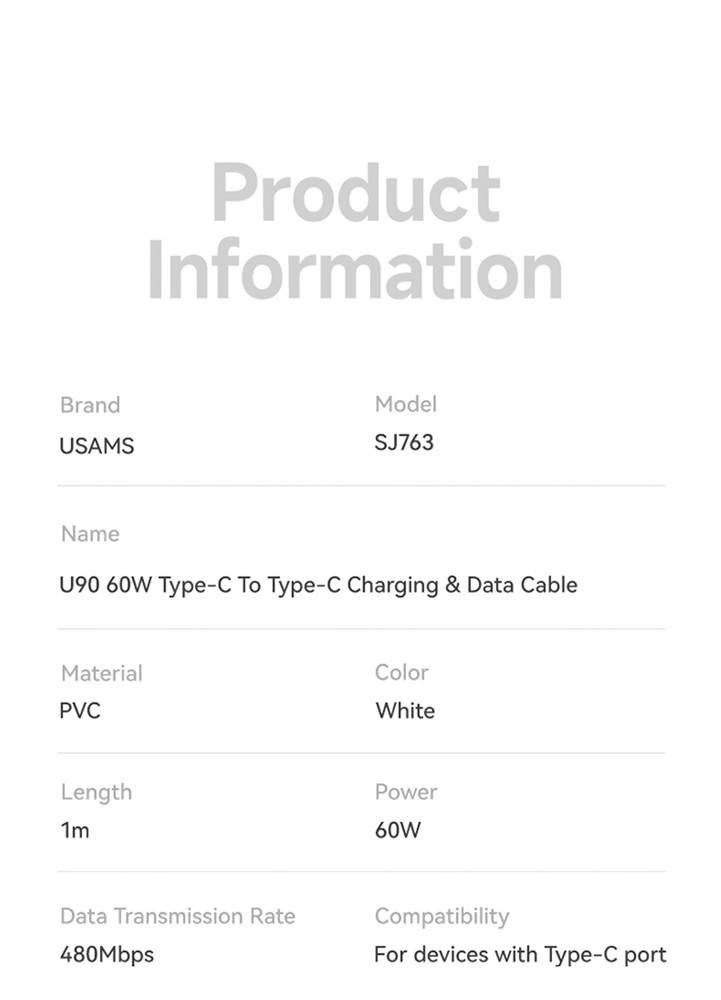Click the "Compatibility" label

tap(442, 916)
